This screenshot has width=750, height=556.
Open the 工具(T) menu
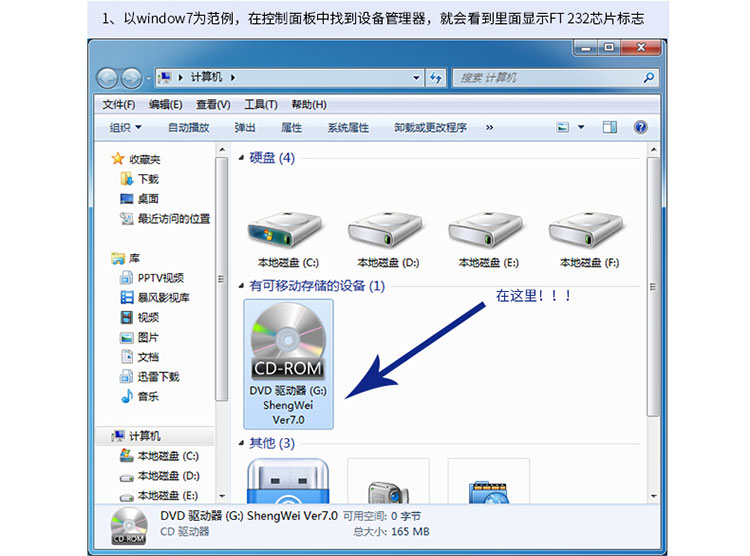(x=260, y=105)
